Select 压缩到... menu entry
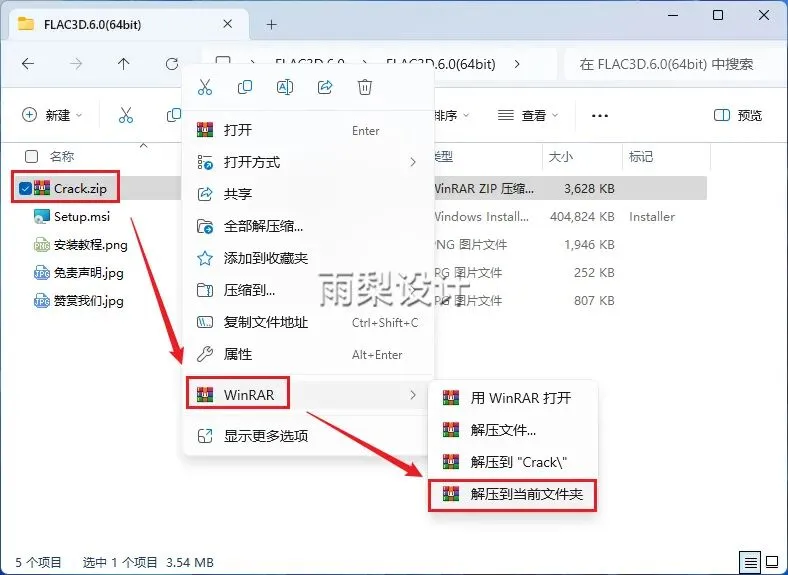This screenshot has width=788, height=575. click(308, 290)
